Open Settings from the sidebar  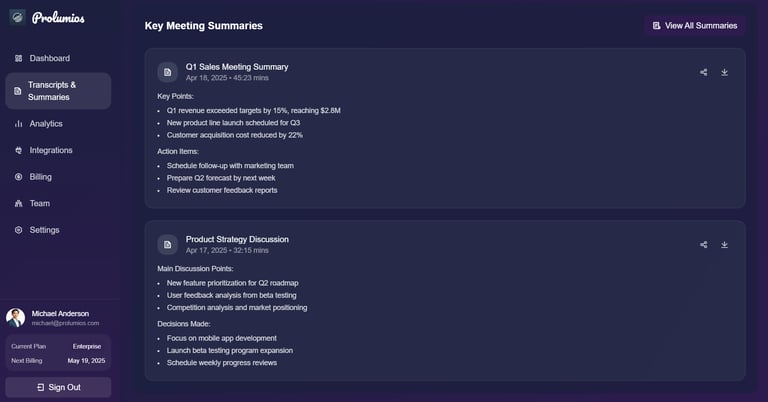tap(44, 230)
